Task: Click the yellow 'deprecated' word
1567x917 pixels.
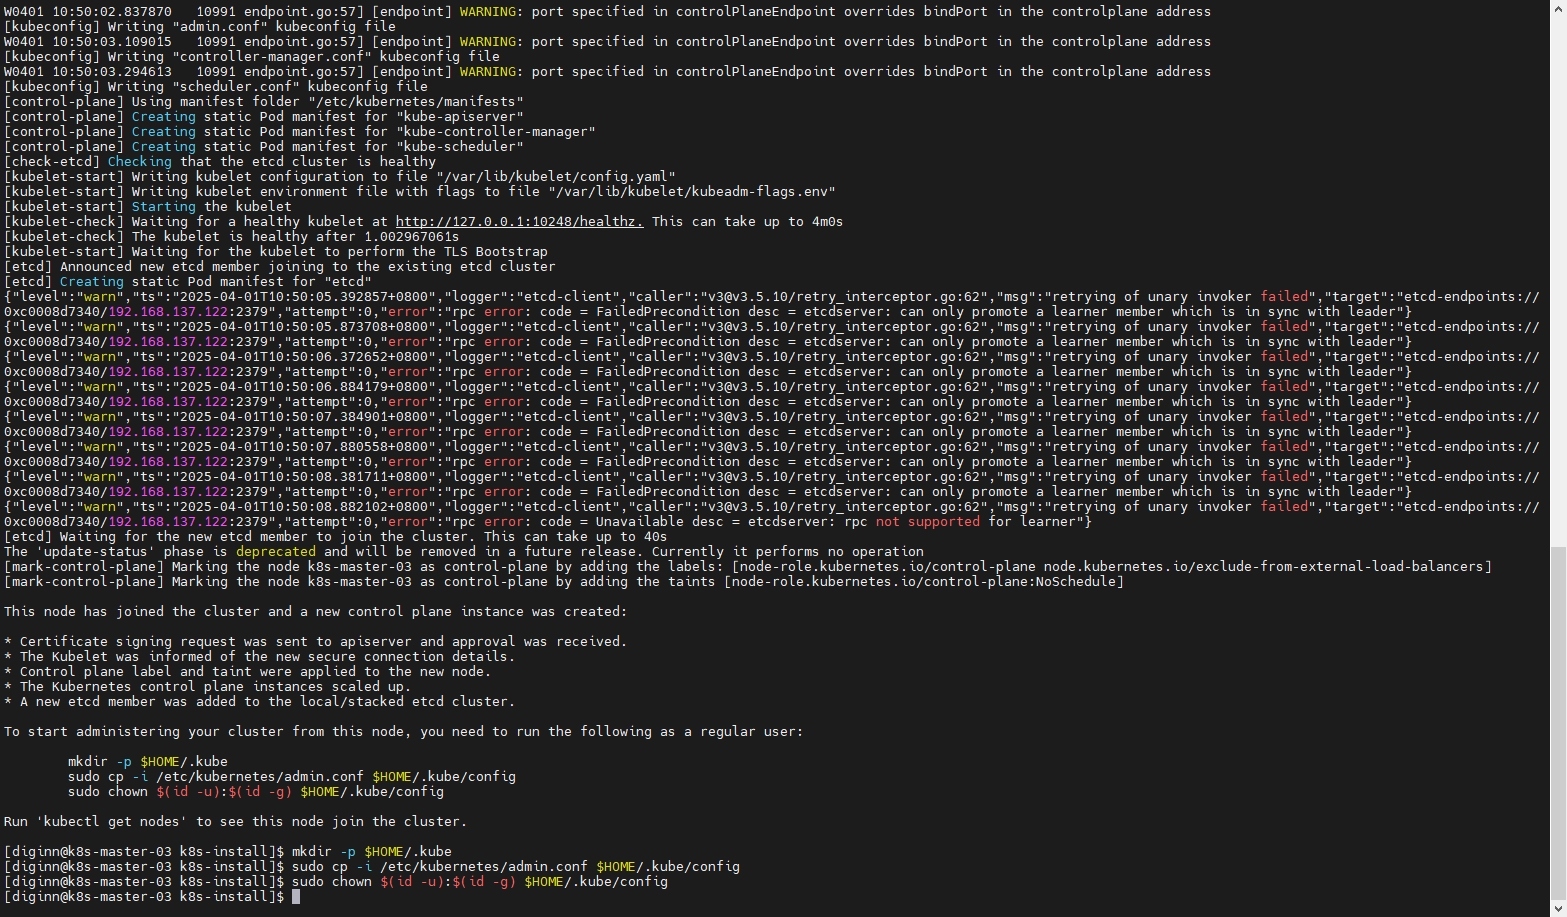Action: pyautogui.click(x=275, y=552)
